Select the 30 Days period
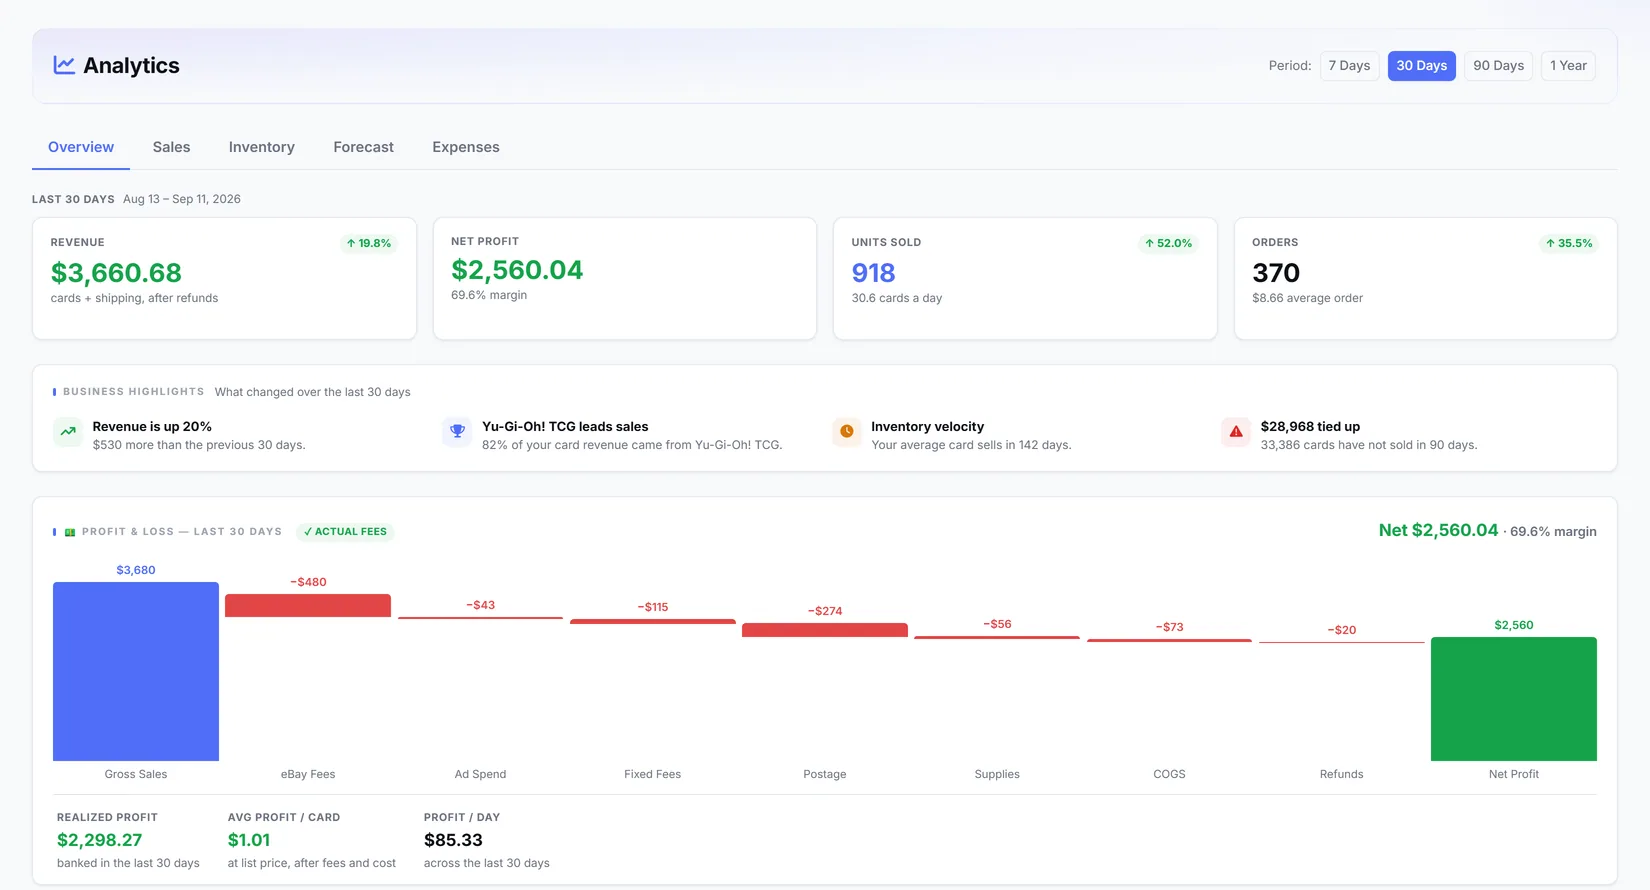Image resolution: width=1650 pixels, height=890 pixels. [x=1421, y=66]
